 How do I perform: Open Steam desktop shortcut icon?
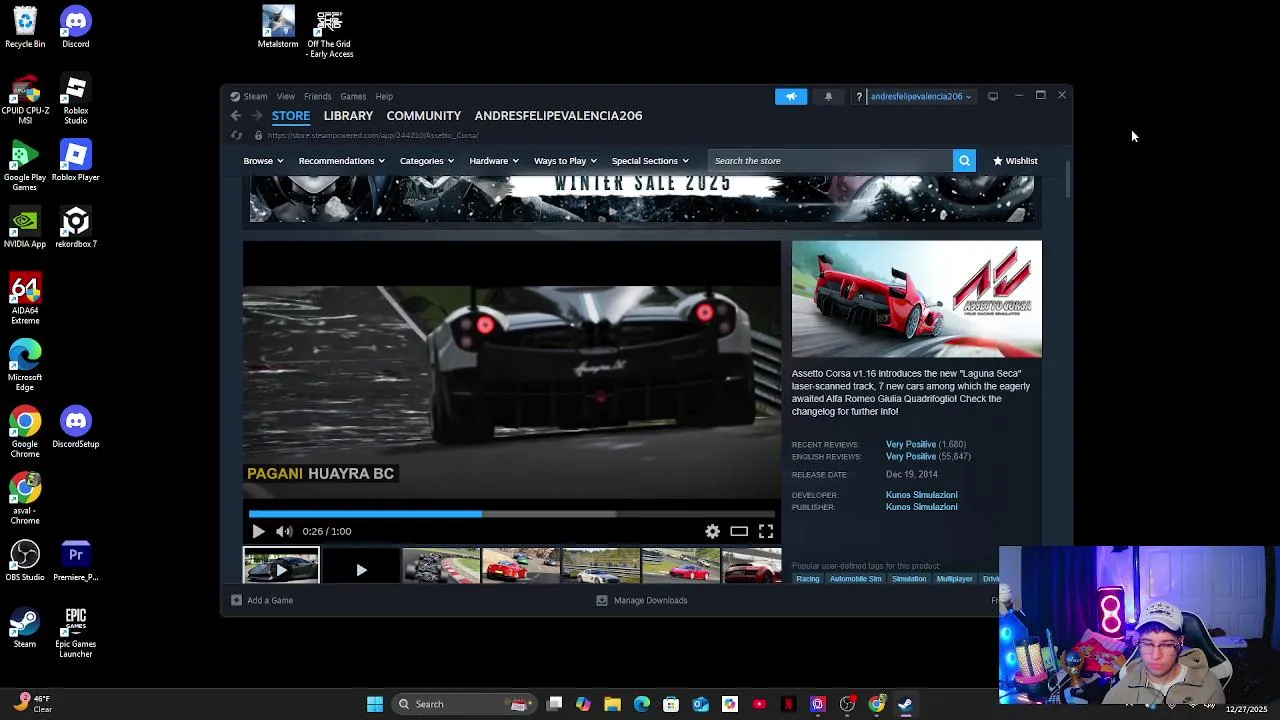point(25,628)
